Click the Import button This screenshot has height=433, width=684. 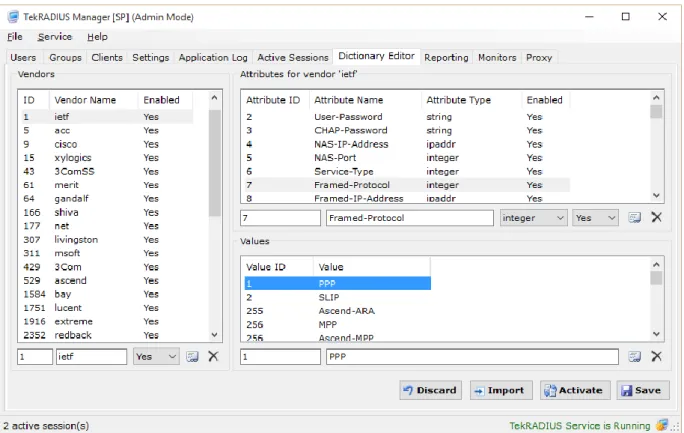pos(501,390)
